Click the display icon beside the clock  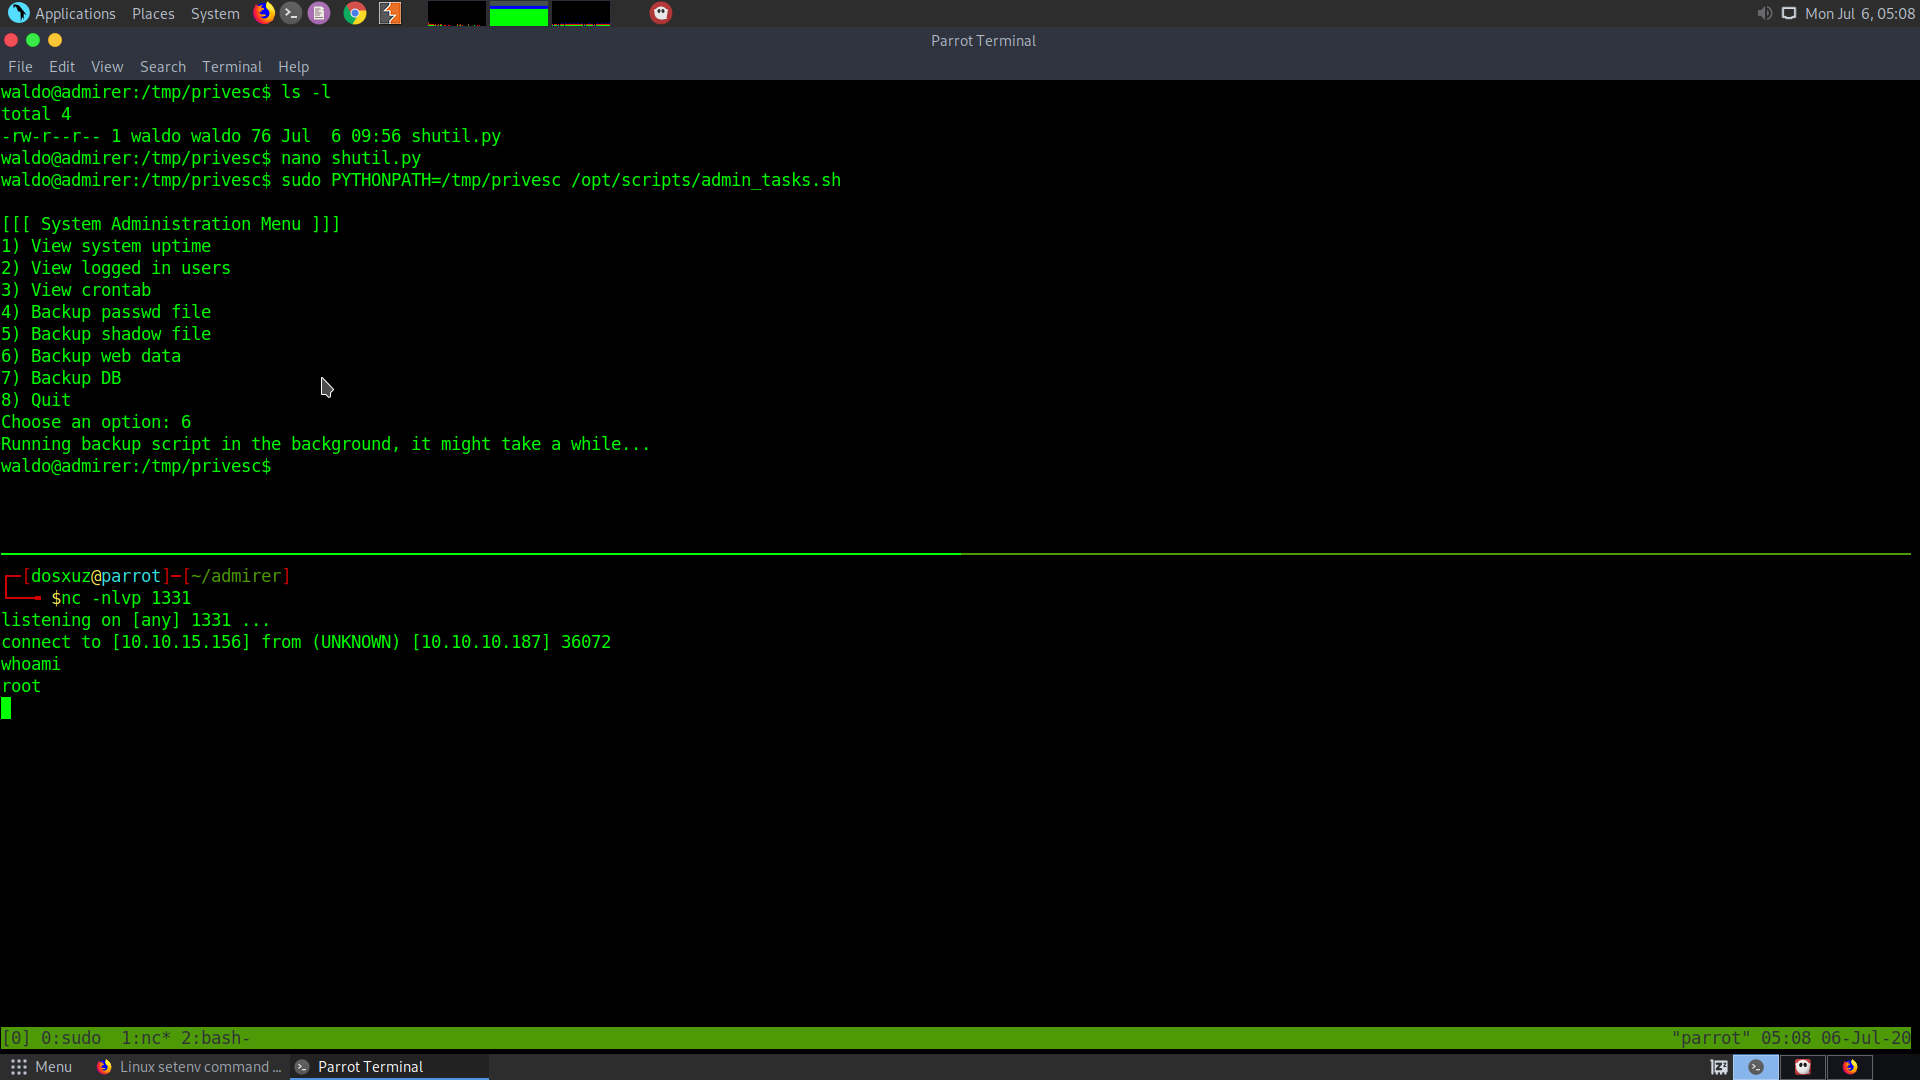(1789, 13)
